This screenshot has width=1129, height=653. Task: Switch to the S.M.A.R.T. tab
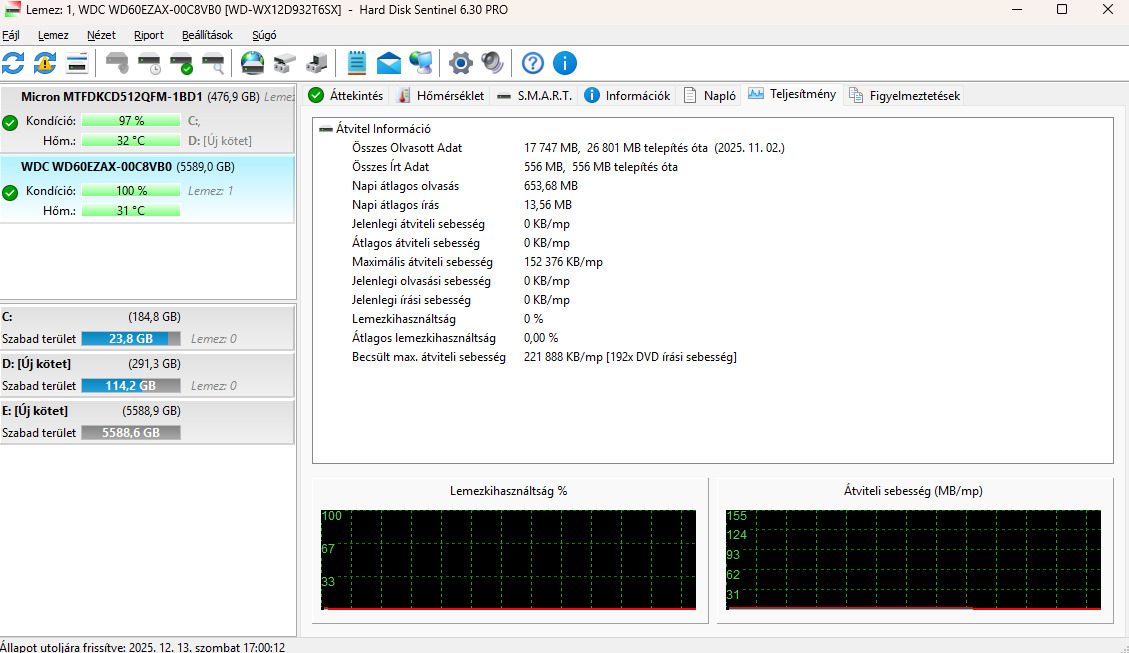tap(534, 96)
